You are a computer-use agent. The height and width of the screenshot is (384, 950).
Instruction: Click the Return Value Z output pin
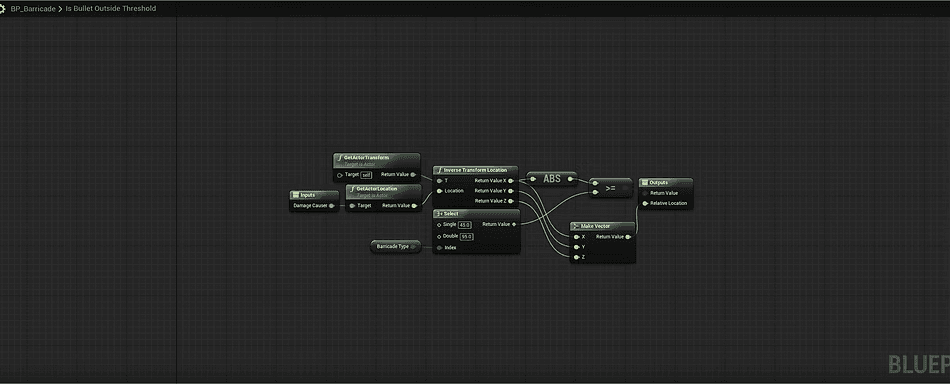click(x=511, y=200)
